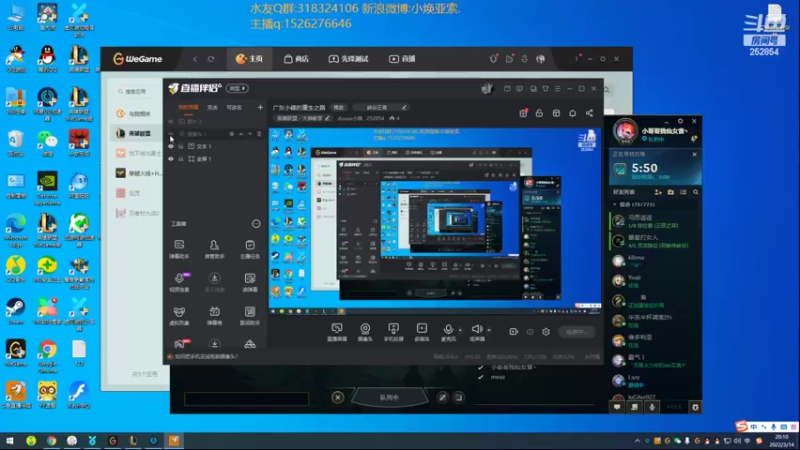Open the 主播任务 tool
800x450 pixels.
point(249,249)
